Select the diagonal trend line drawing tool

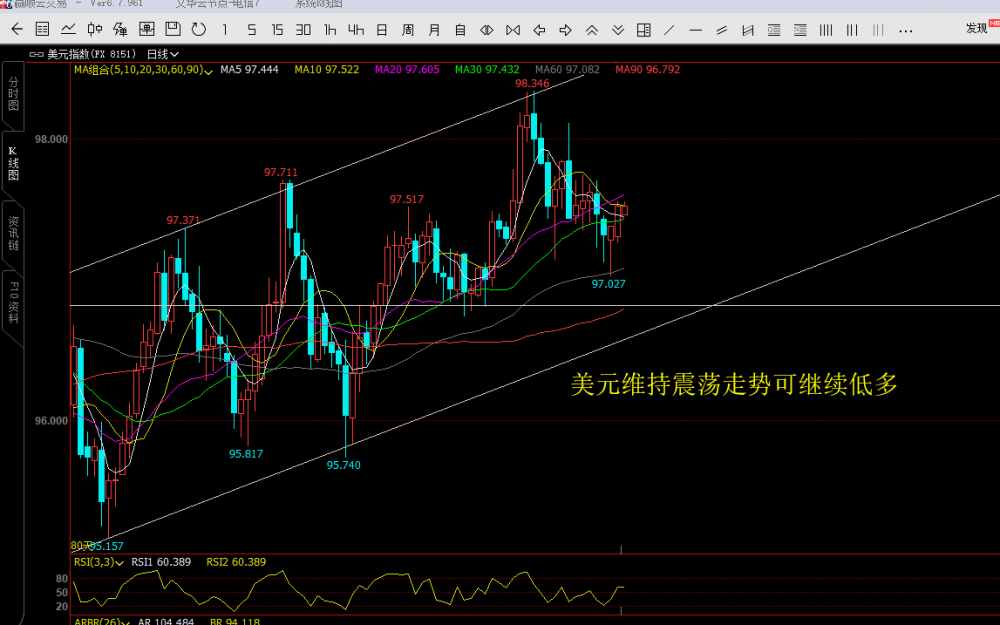pos(670,29)
